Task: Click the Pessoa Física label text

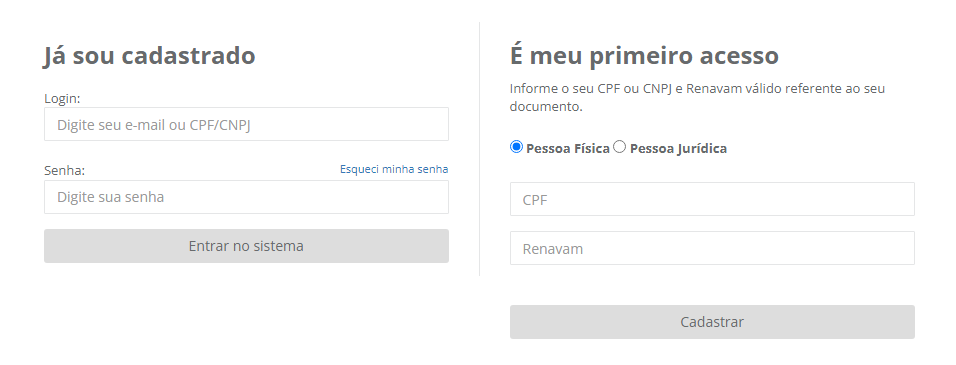Action: tap(568, 149)
